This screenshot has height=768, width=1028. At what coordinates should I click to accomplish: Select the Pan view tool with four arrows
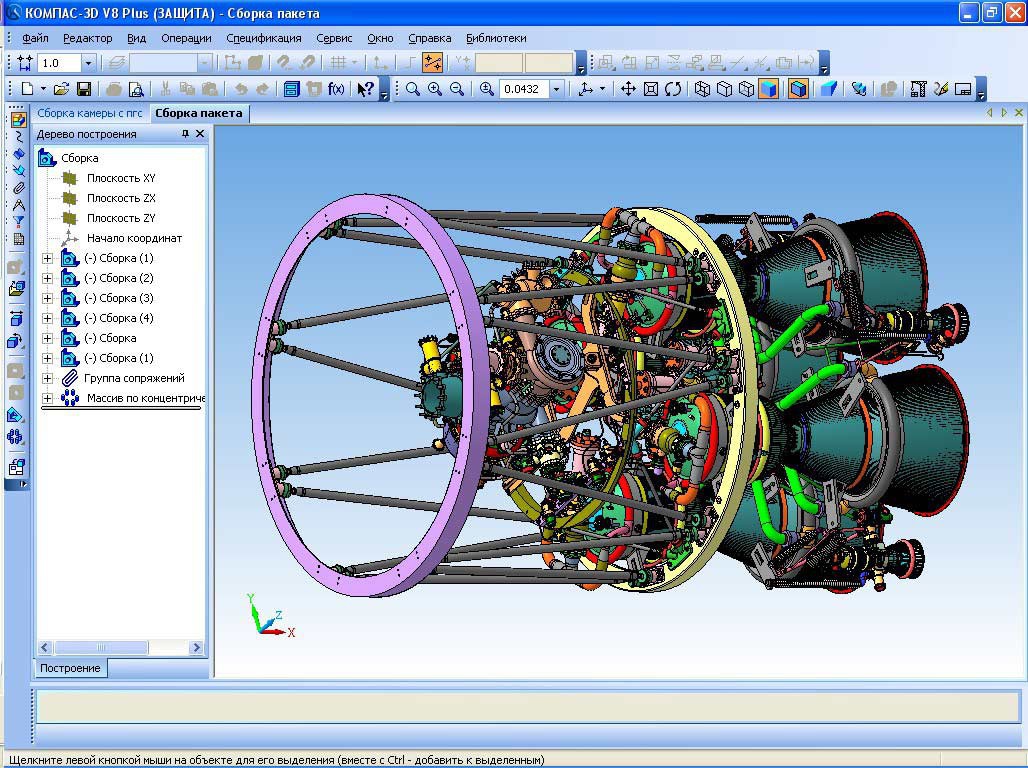point(628,89)
